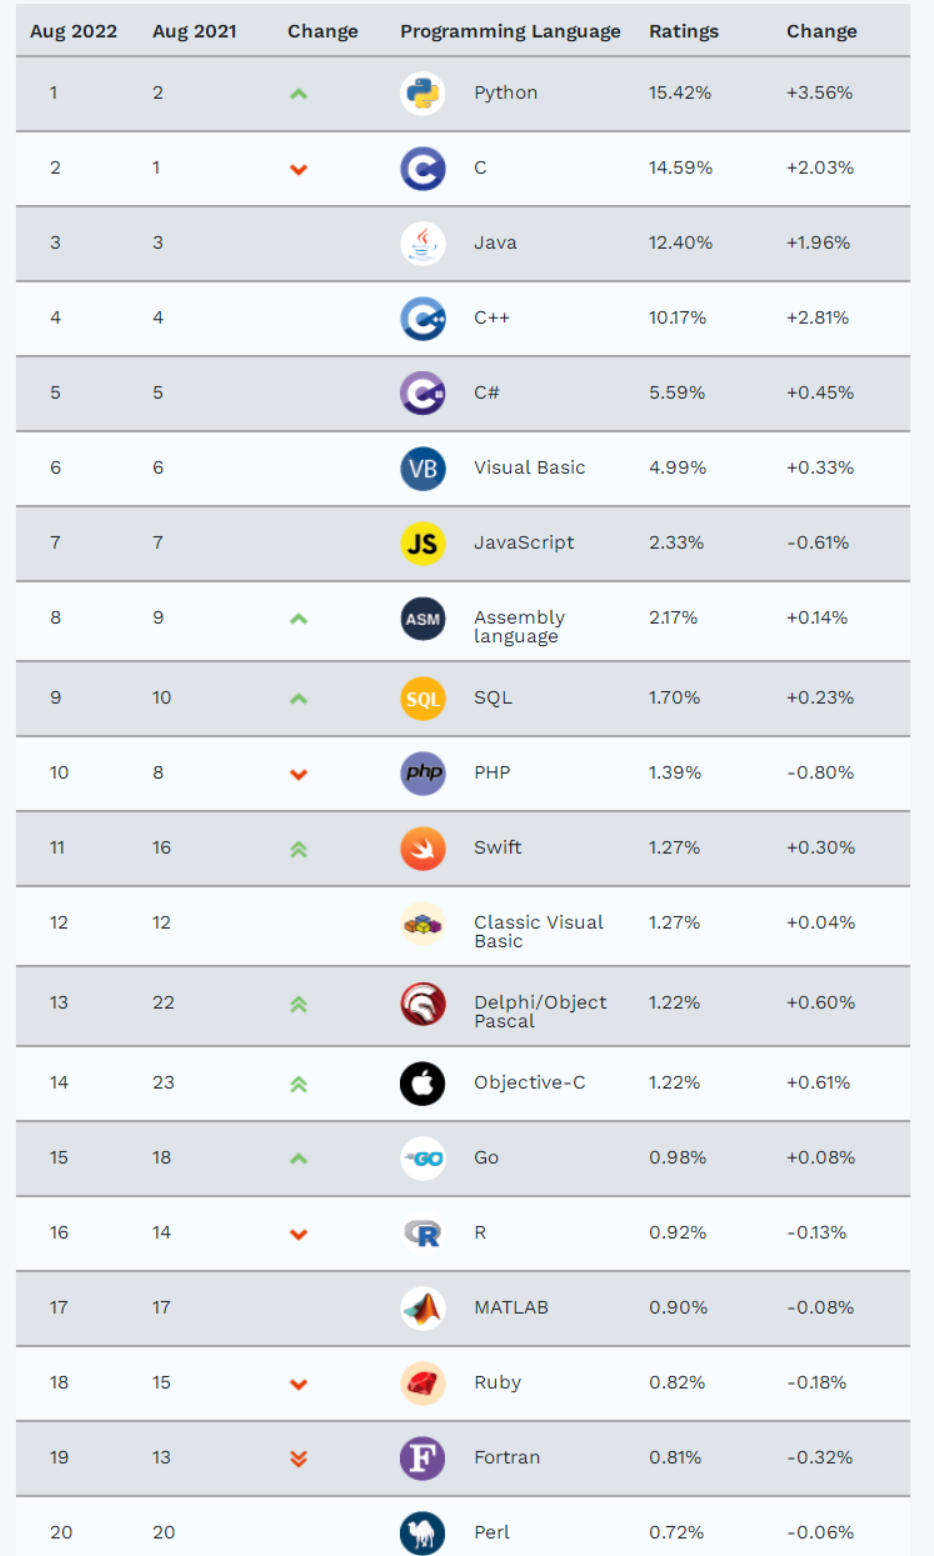Click the red down arrow beside C

[298, 169]
